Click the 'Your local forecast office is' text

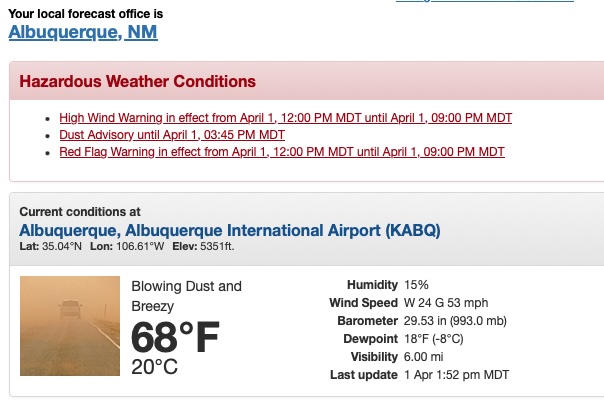(x=85, y=14)
